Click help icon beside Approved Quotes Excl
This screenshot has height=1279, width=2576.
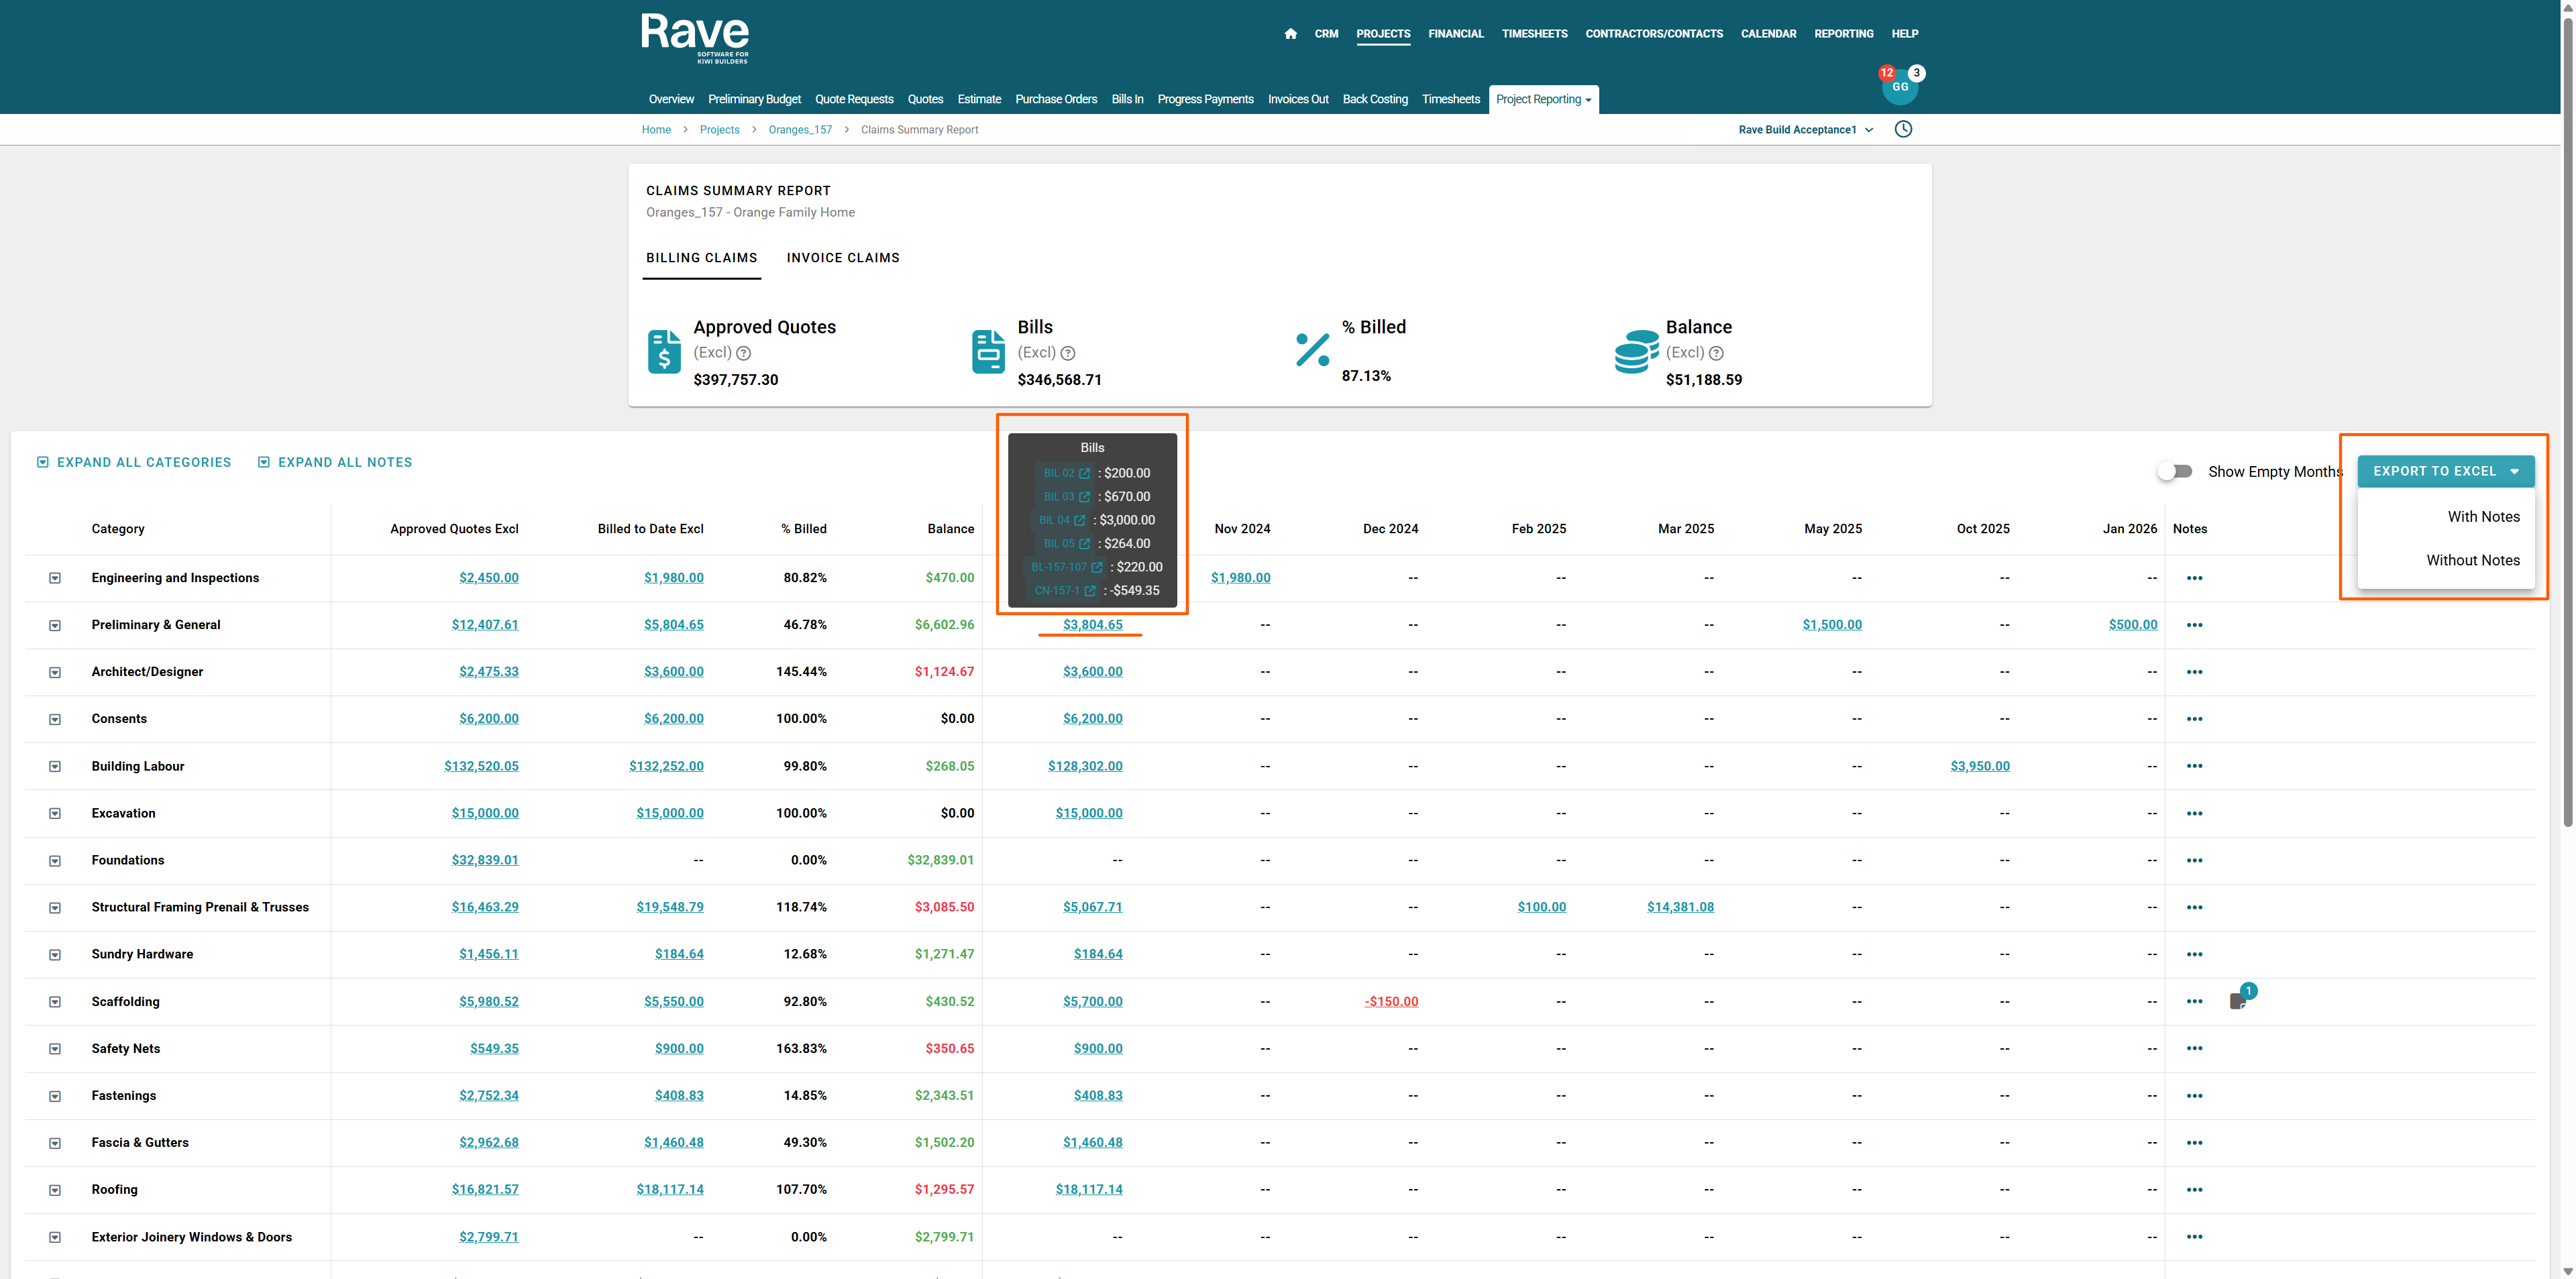(744, 353)
